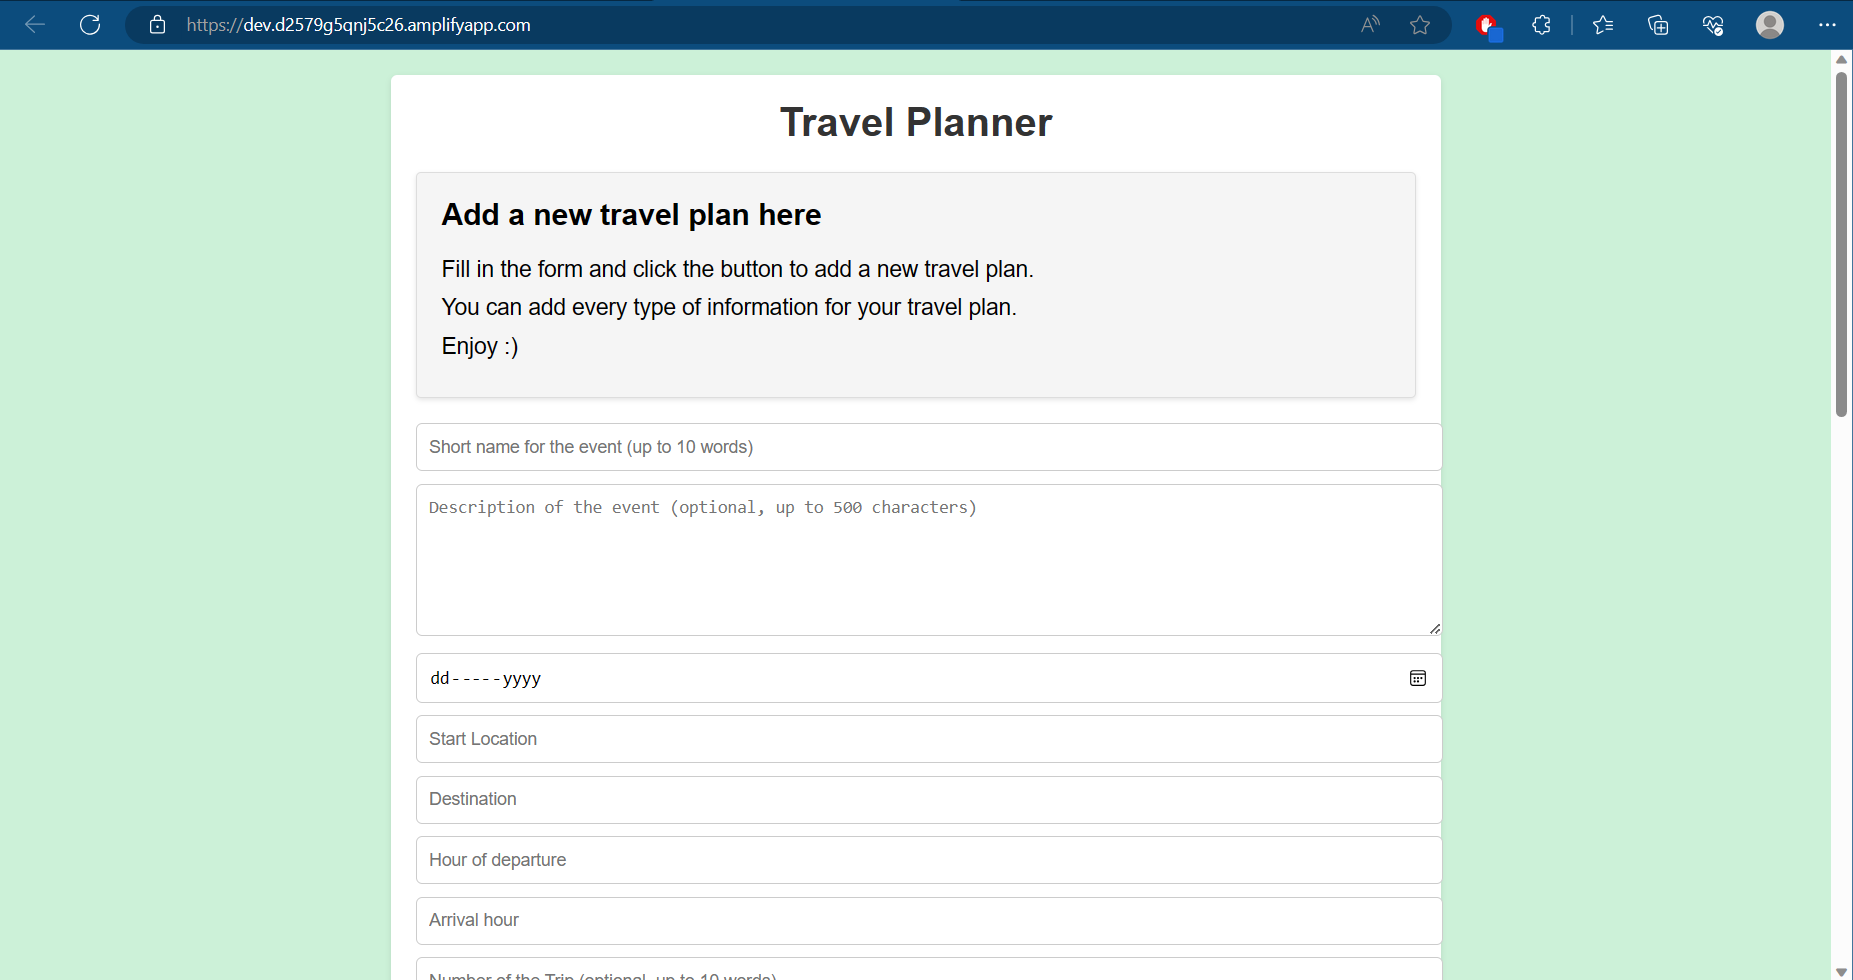Open Collections in the toolbar
The width and height of the screenshot is (1853, 980).
tap(1658, 25)
